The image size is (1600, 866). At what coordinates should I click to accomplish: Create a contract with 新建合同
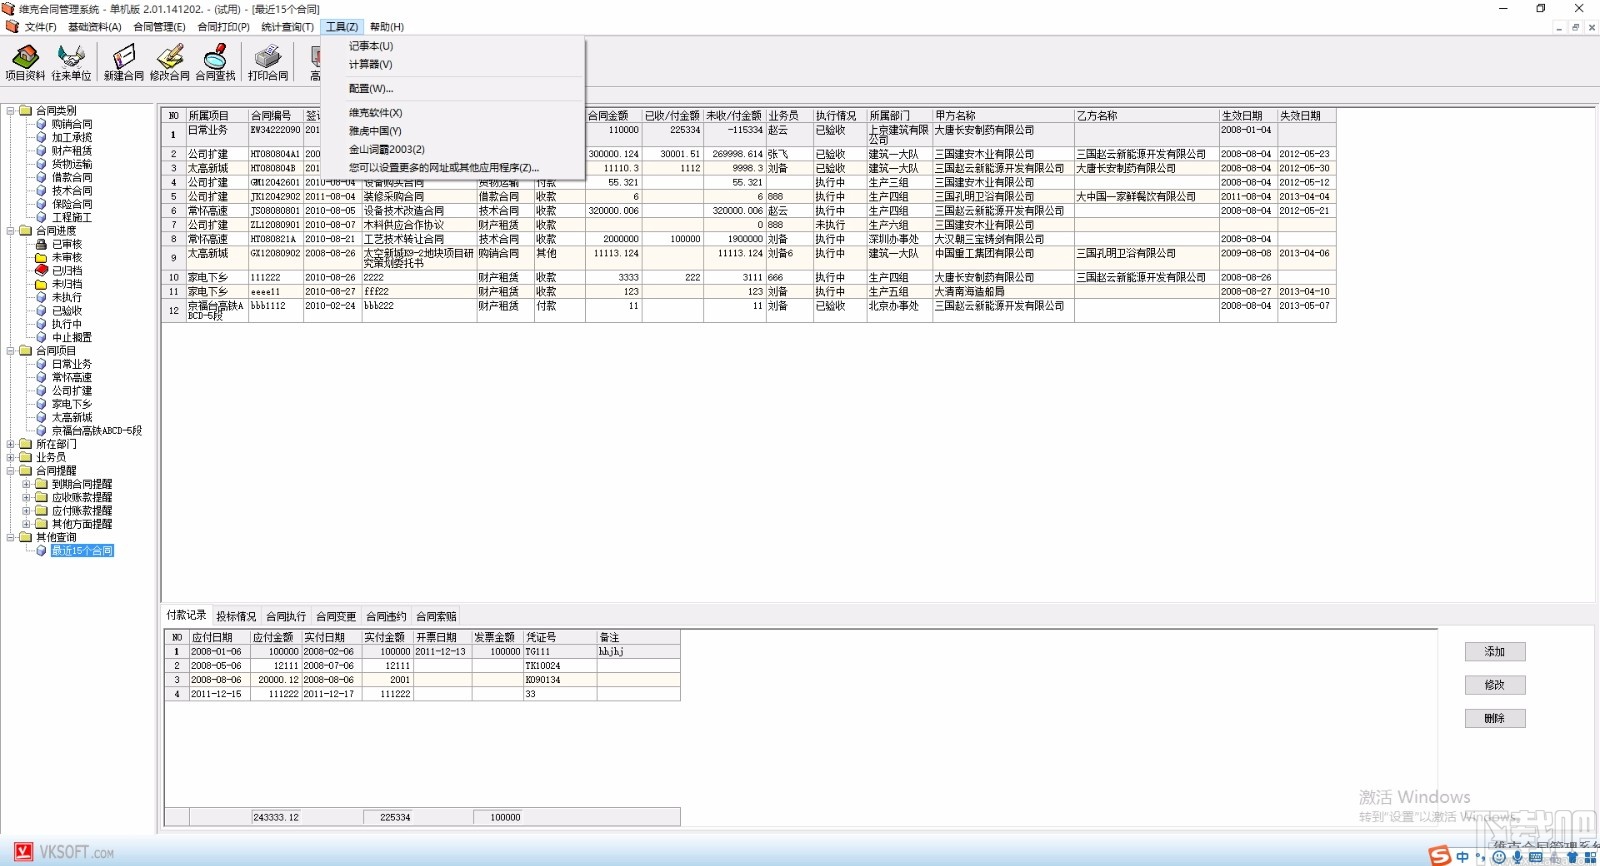point(124,62)
